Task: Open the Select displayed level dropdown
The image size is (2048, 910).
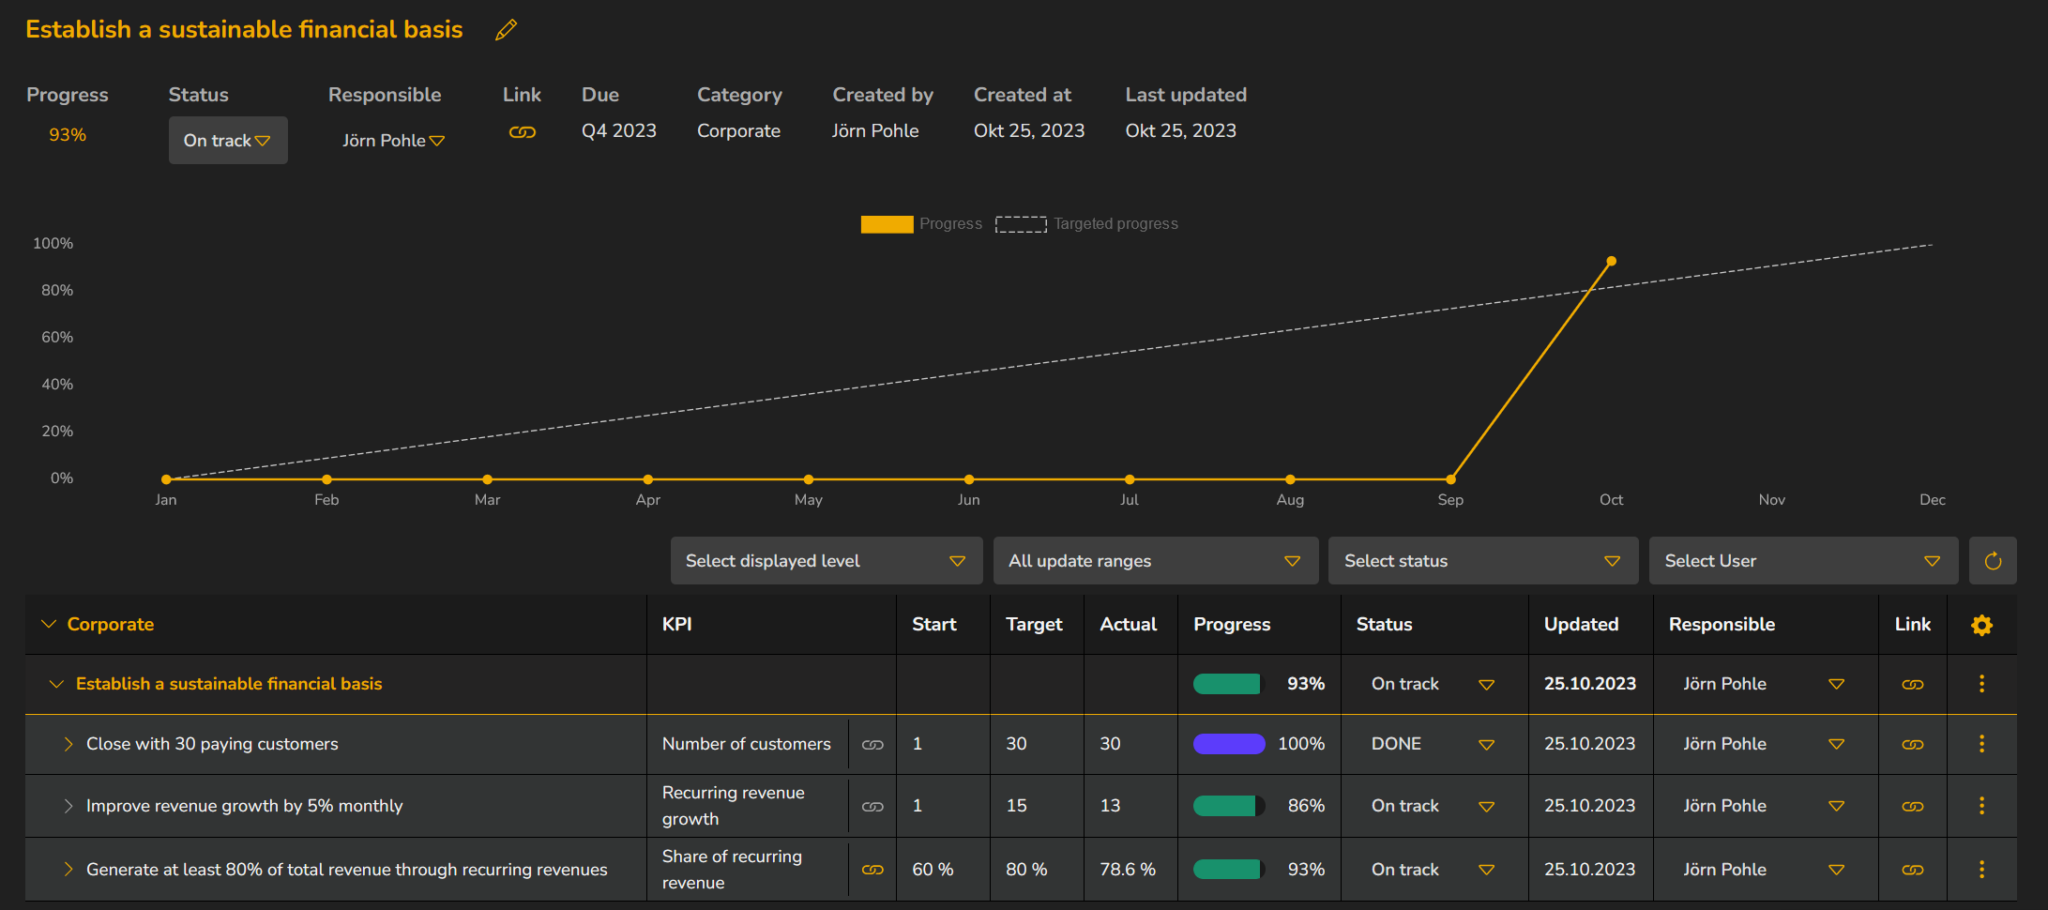Action: pyautogui.click(x=826, y=560)
